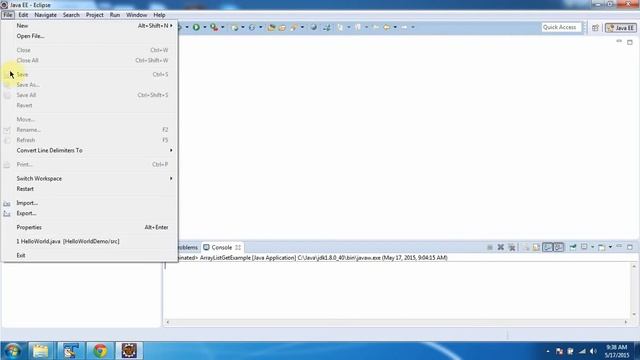
Task: Click the Back navigation arrow icon
Action: [x=386, y=27]
